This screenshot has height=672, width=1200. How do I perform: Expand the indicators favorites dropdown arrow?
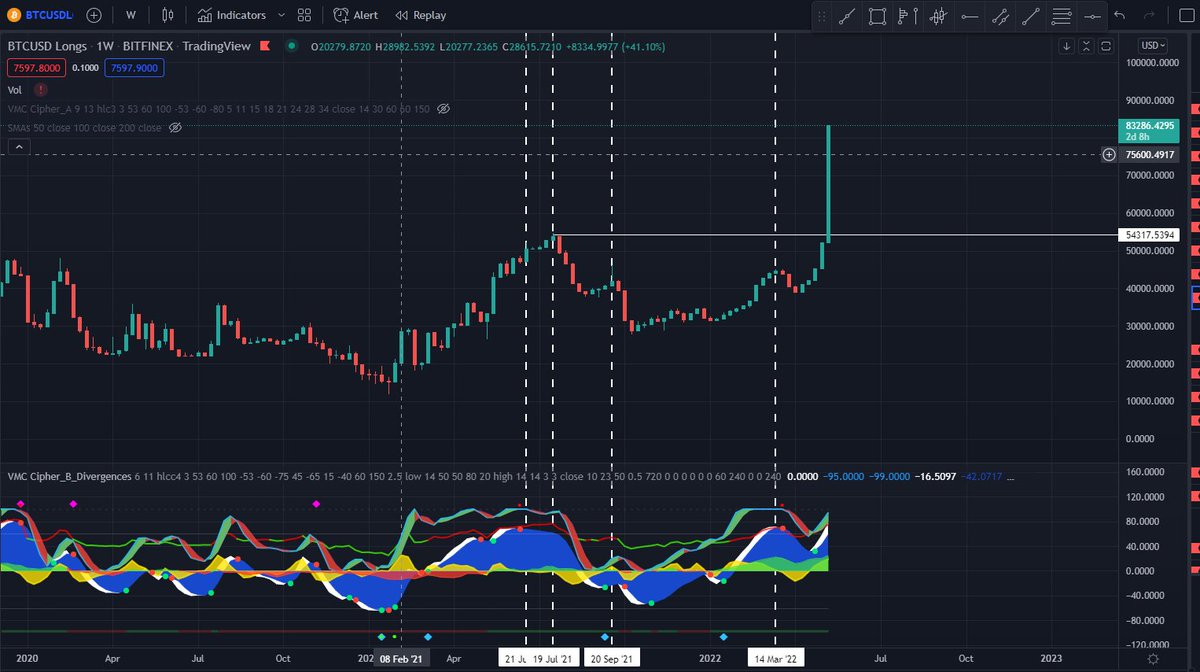click(x=281, y=15)
